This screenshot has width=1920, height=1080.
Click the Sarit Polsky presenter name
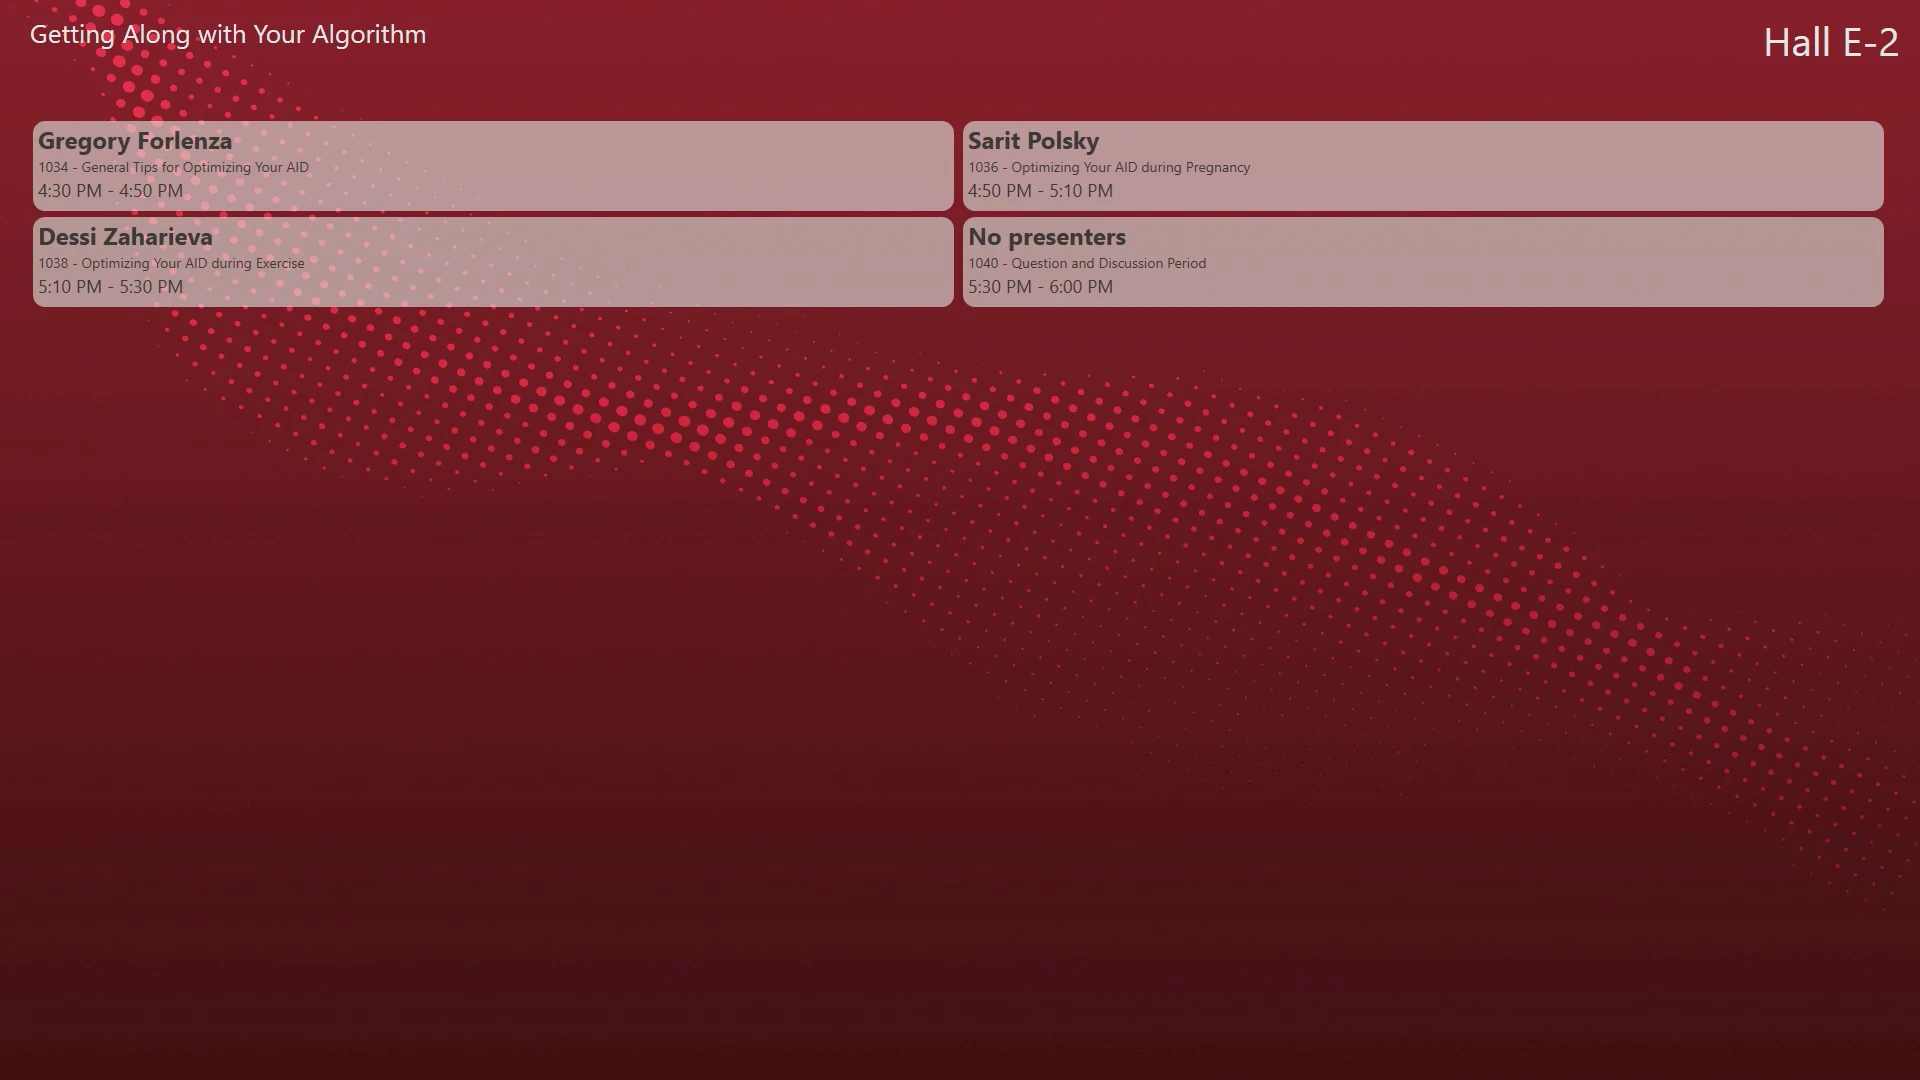click(1033, 141)
